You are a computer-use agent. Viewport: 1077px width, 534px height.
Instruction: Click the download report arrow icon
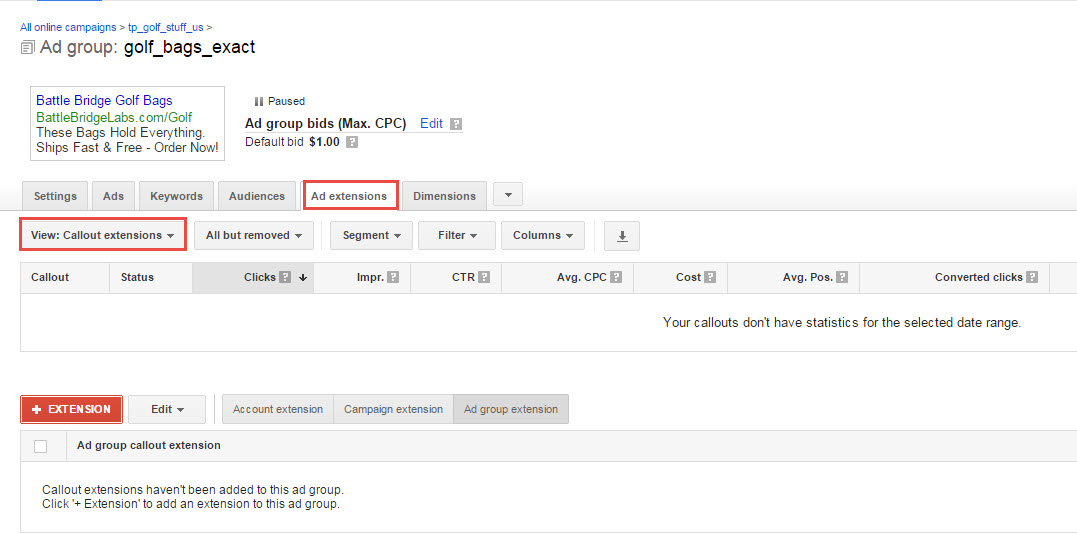622,236
